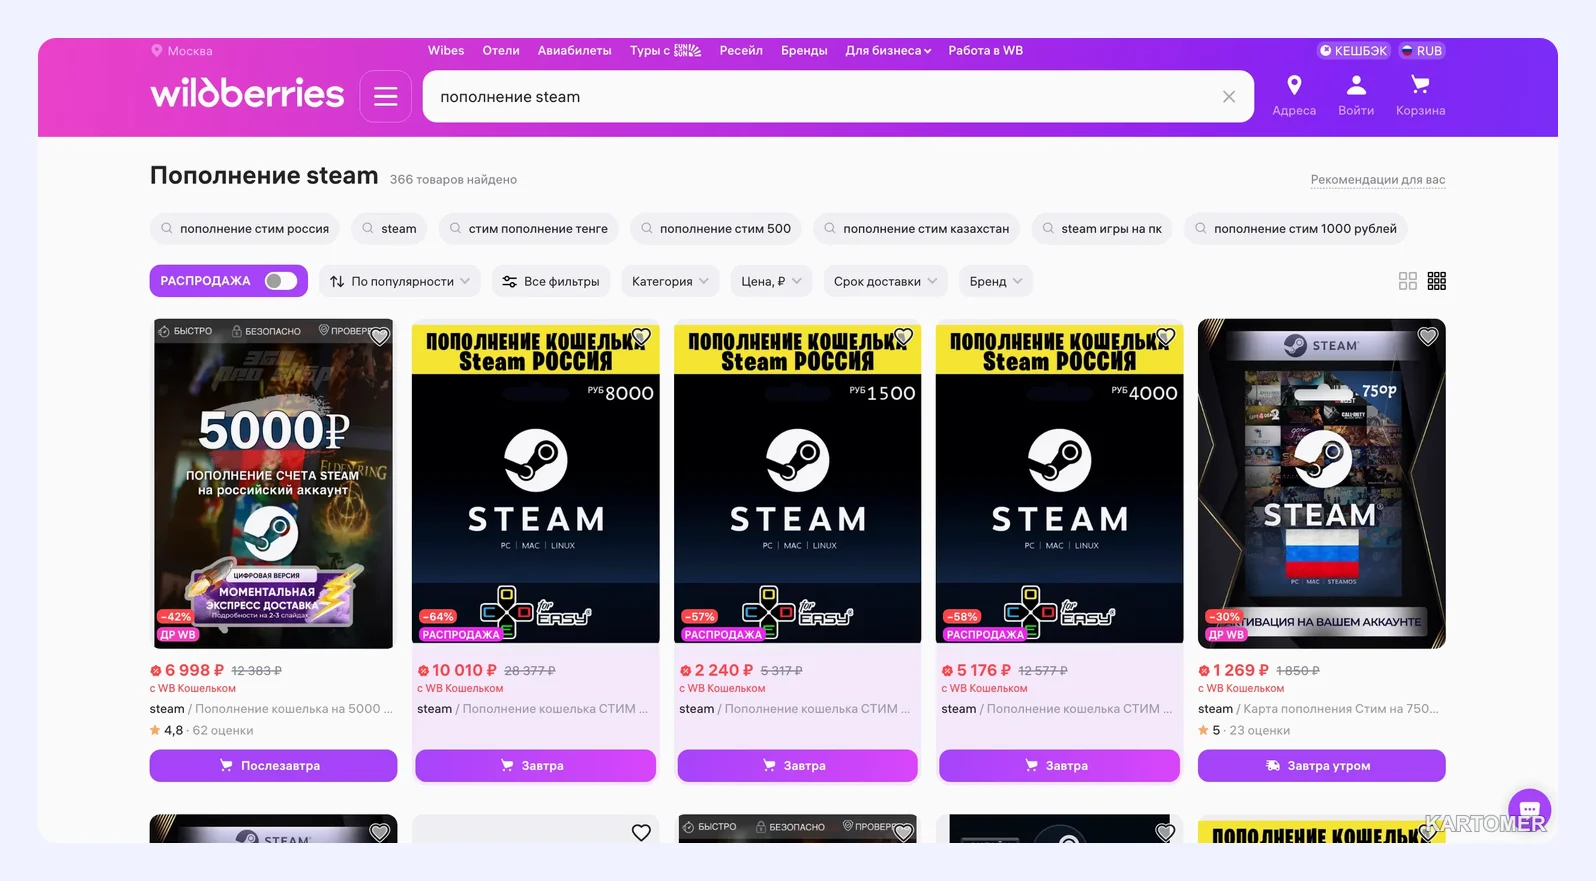Go to Отели in top menu
The image size is (1596, 881).
coord(501,51)
